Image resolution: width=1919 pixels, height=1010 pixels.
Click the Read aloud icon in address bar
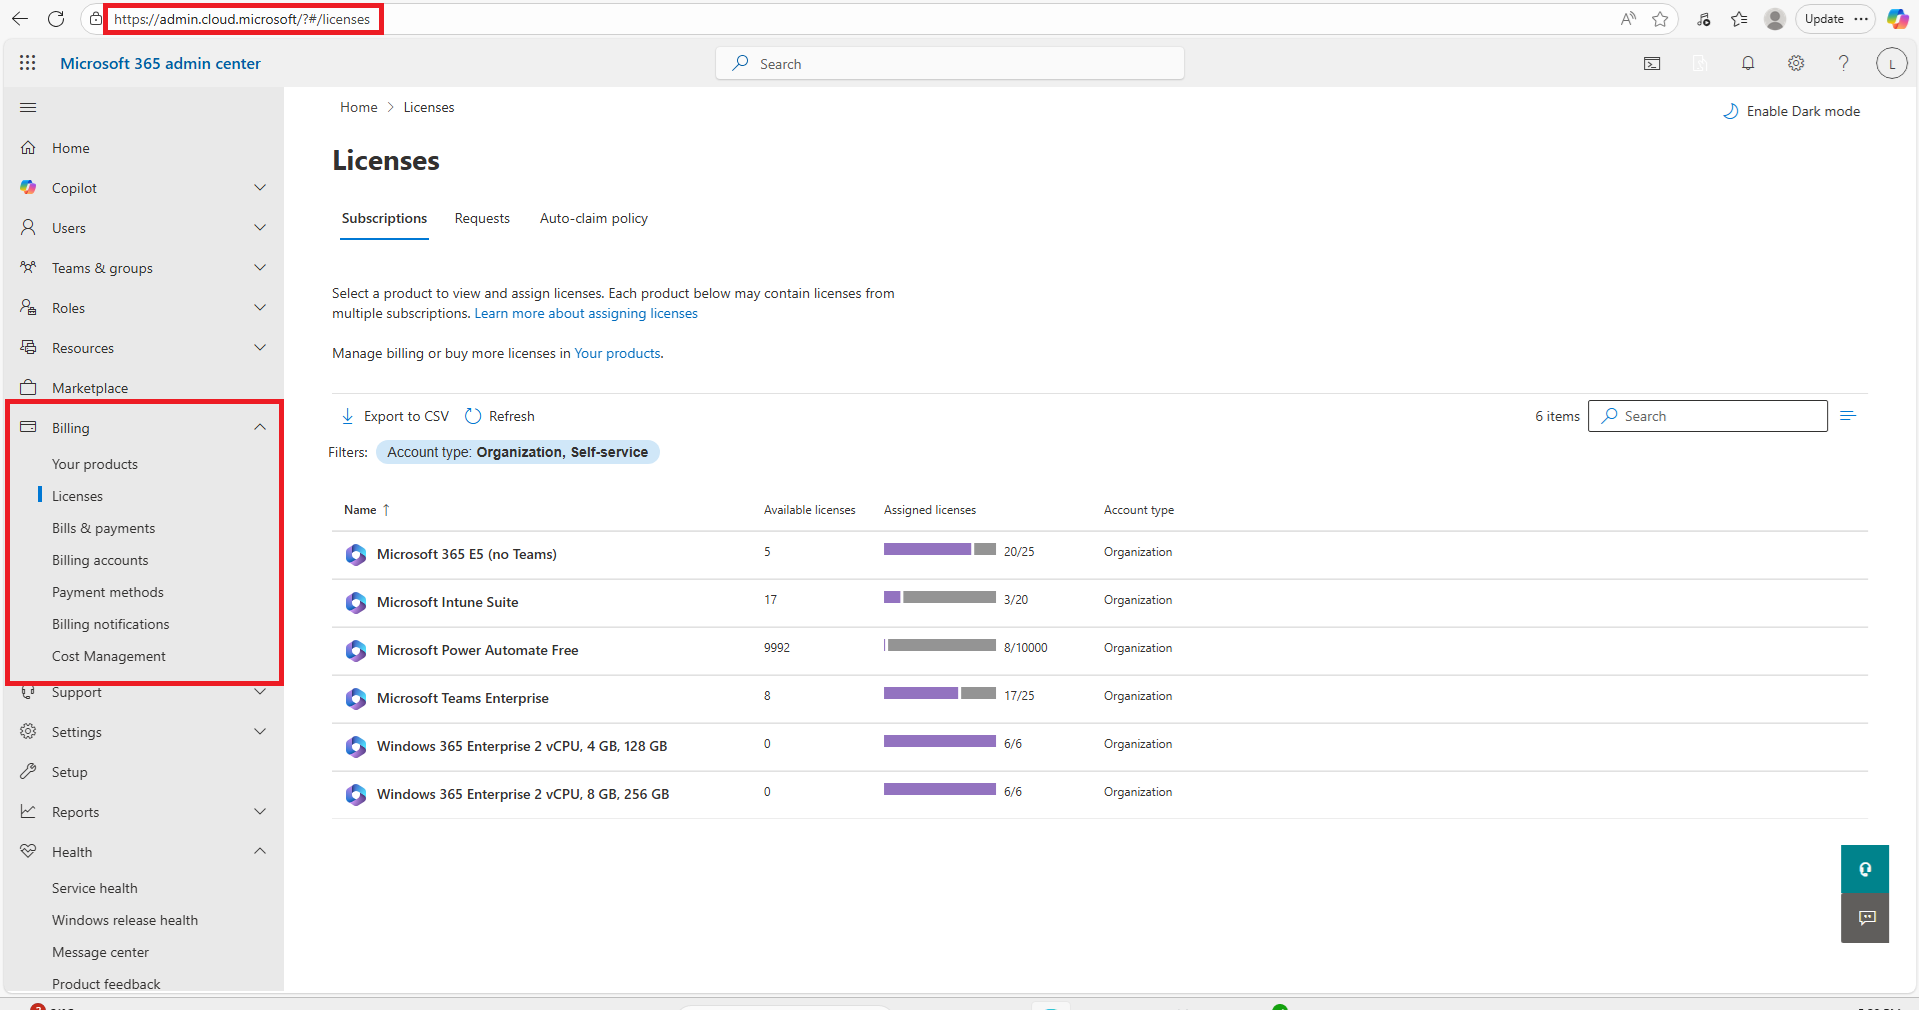[1629, 19]
